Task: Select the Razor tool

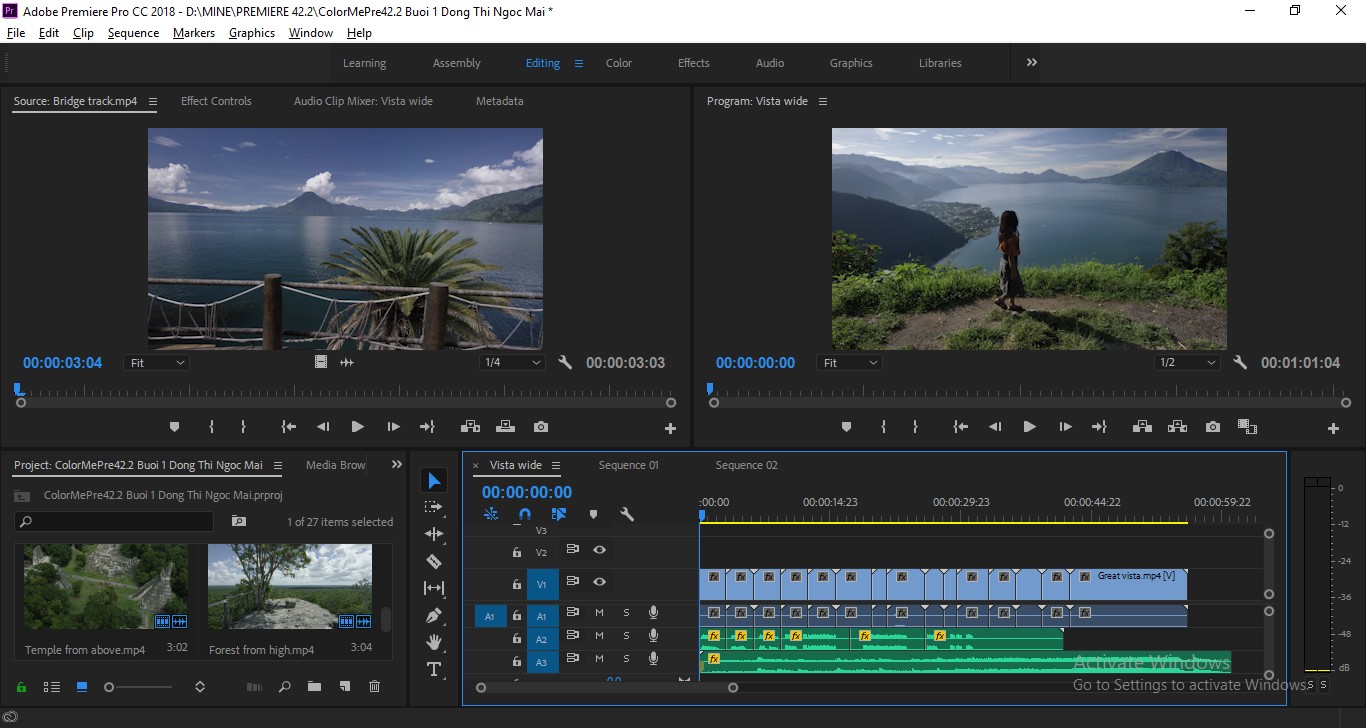Action: pos(434,561)
